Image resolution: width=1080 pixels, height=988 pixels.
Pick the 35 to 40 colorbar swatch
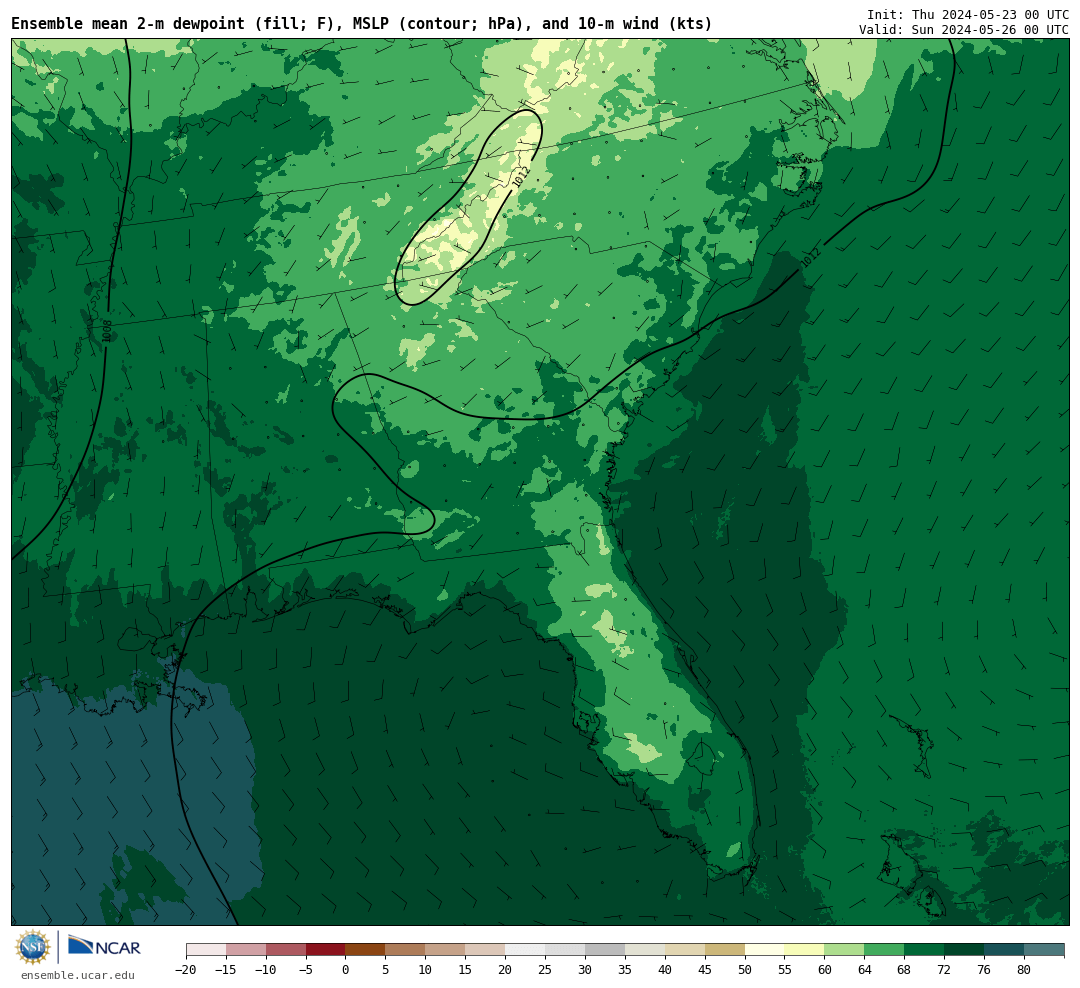645,950
